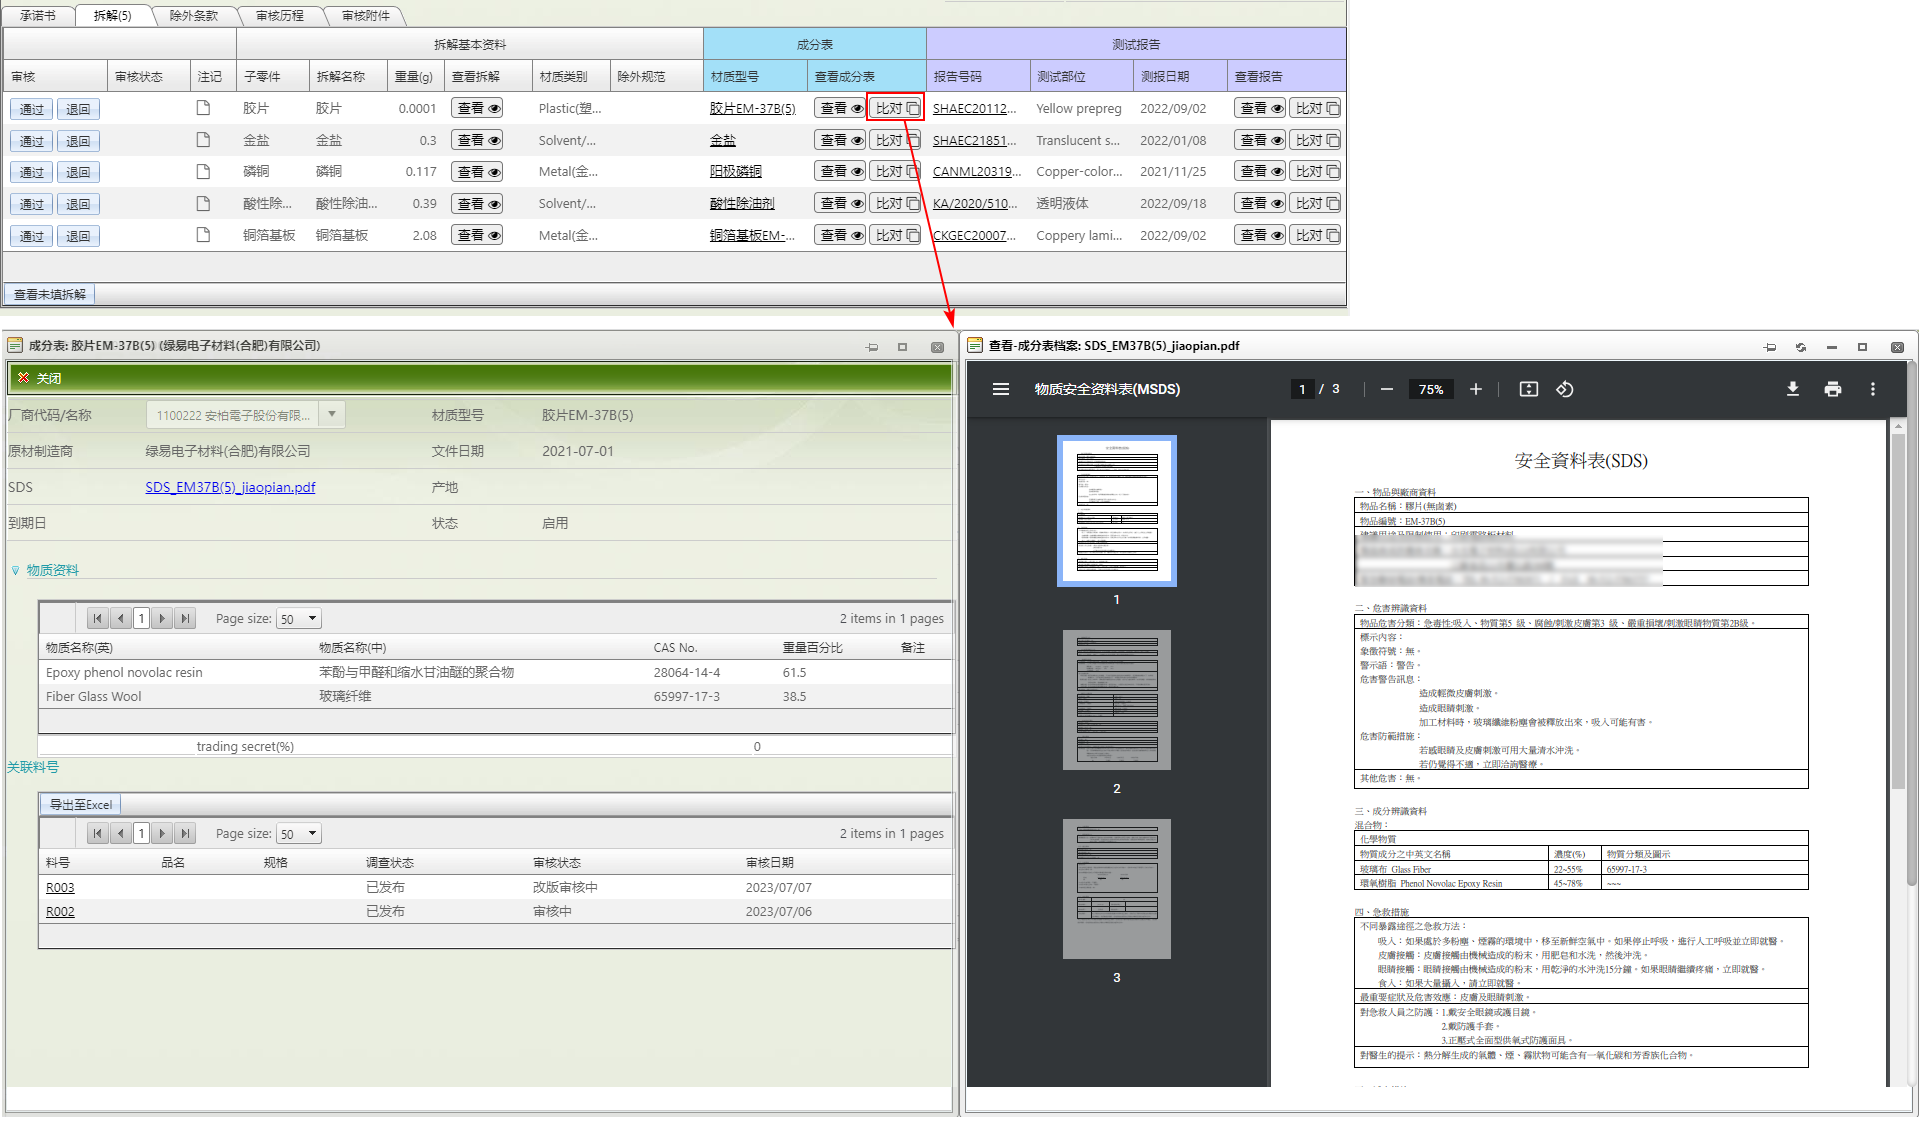
Task: View composition table for 阳极磷铜 row
Action: (840, 172)
